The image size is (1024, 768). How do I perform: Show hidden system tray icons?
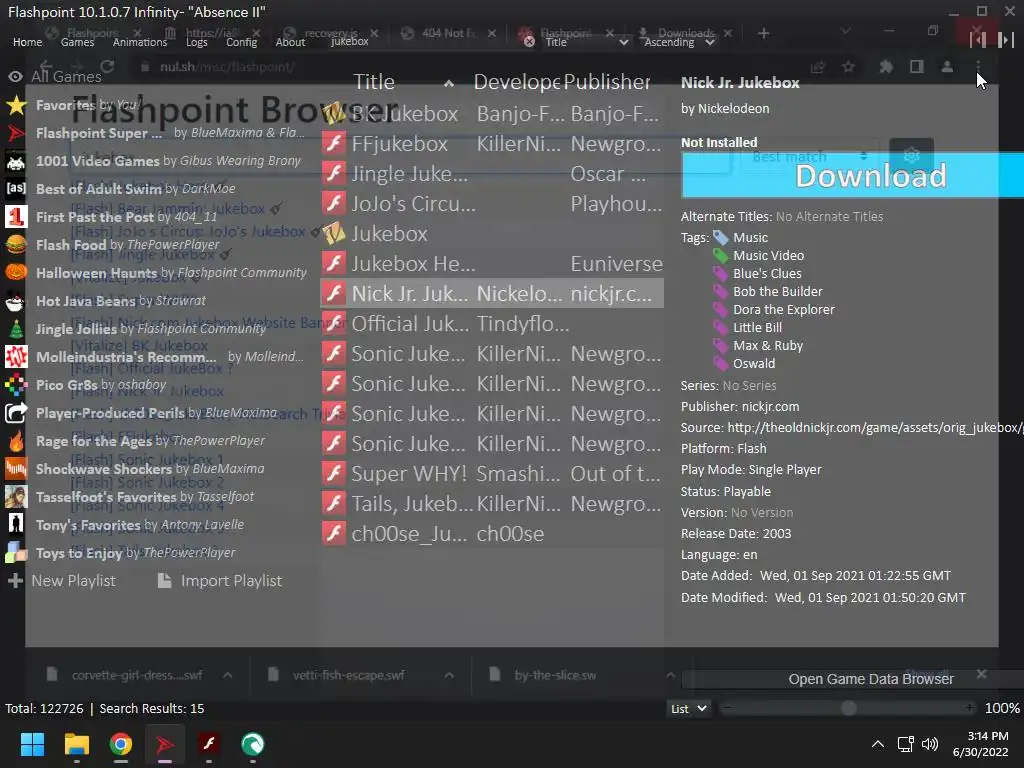point(878,744)
